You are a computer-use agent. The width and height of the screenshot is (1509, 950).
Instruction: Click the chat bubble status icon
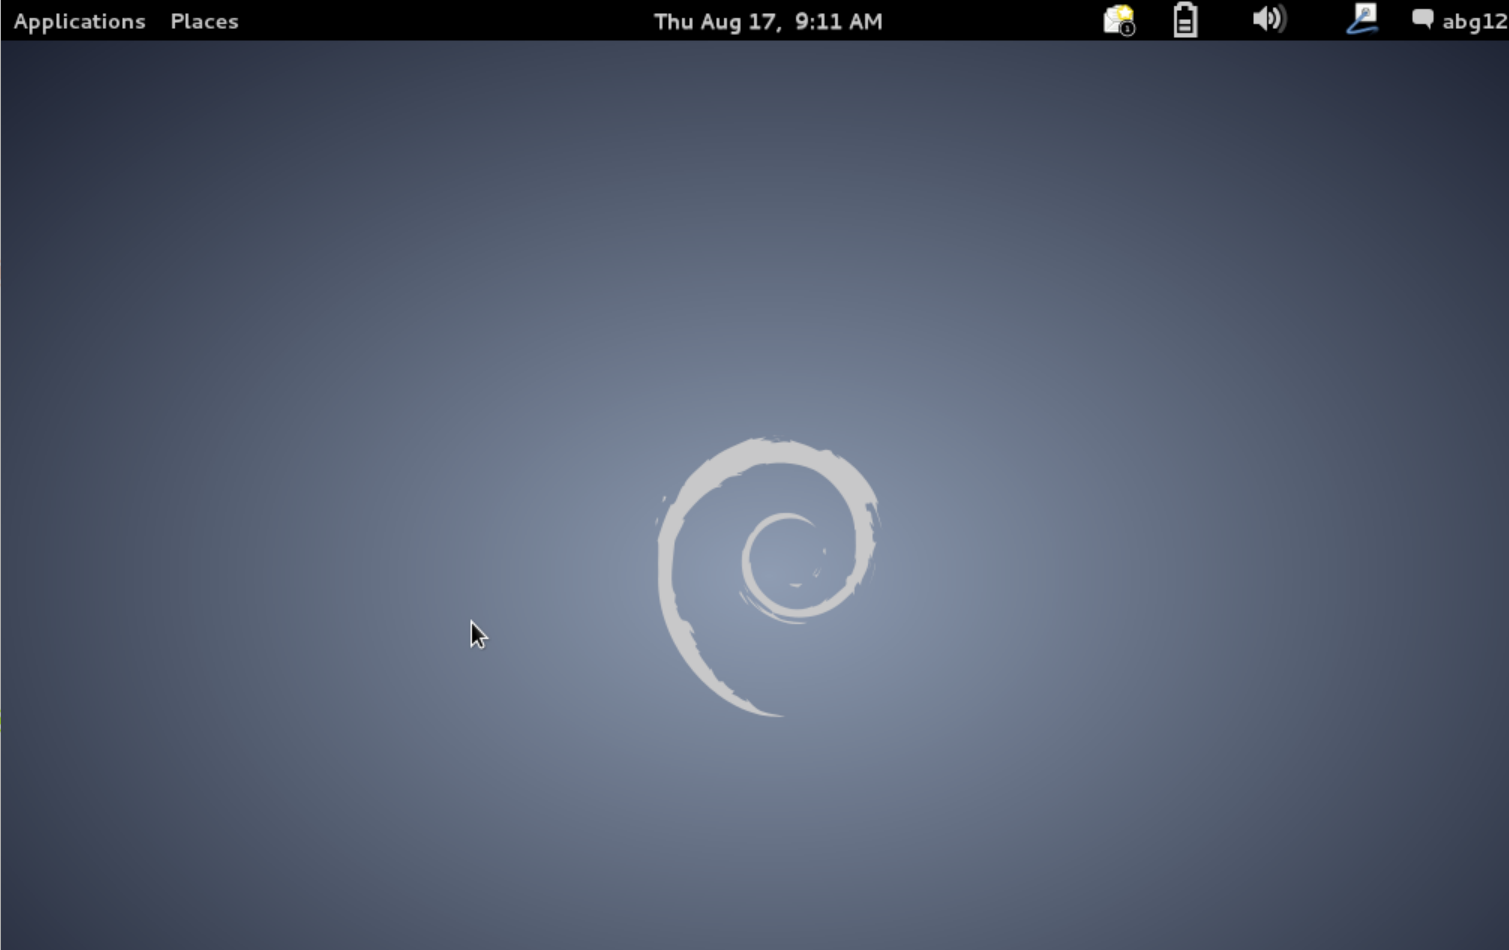pyautogui.click(x=1422, y=19)
